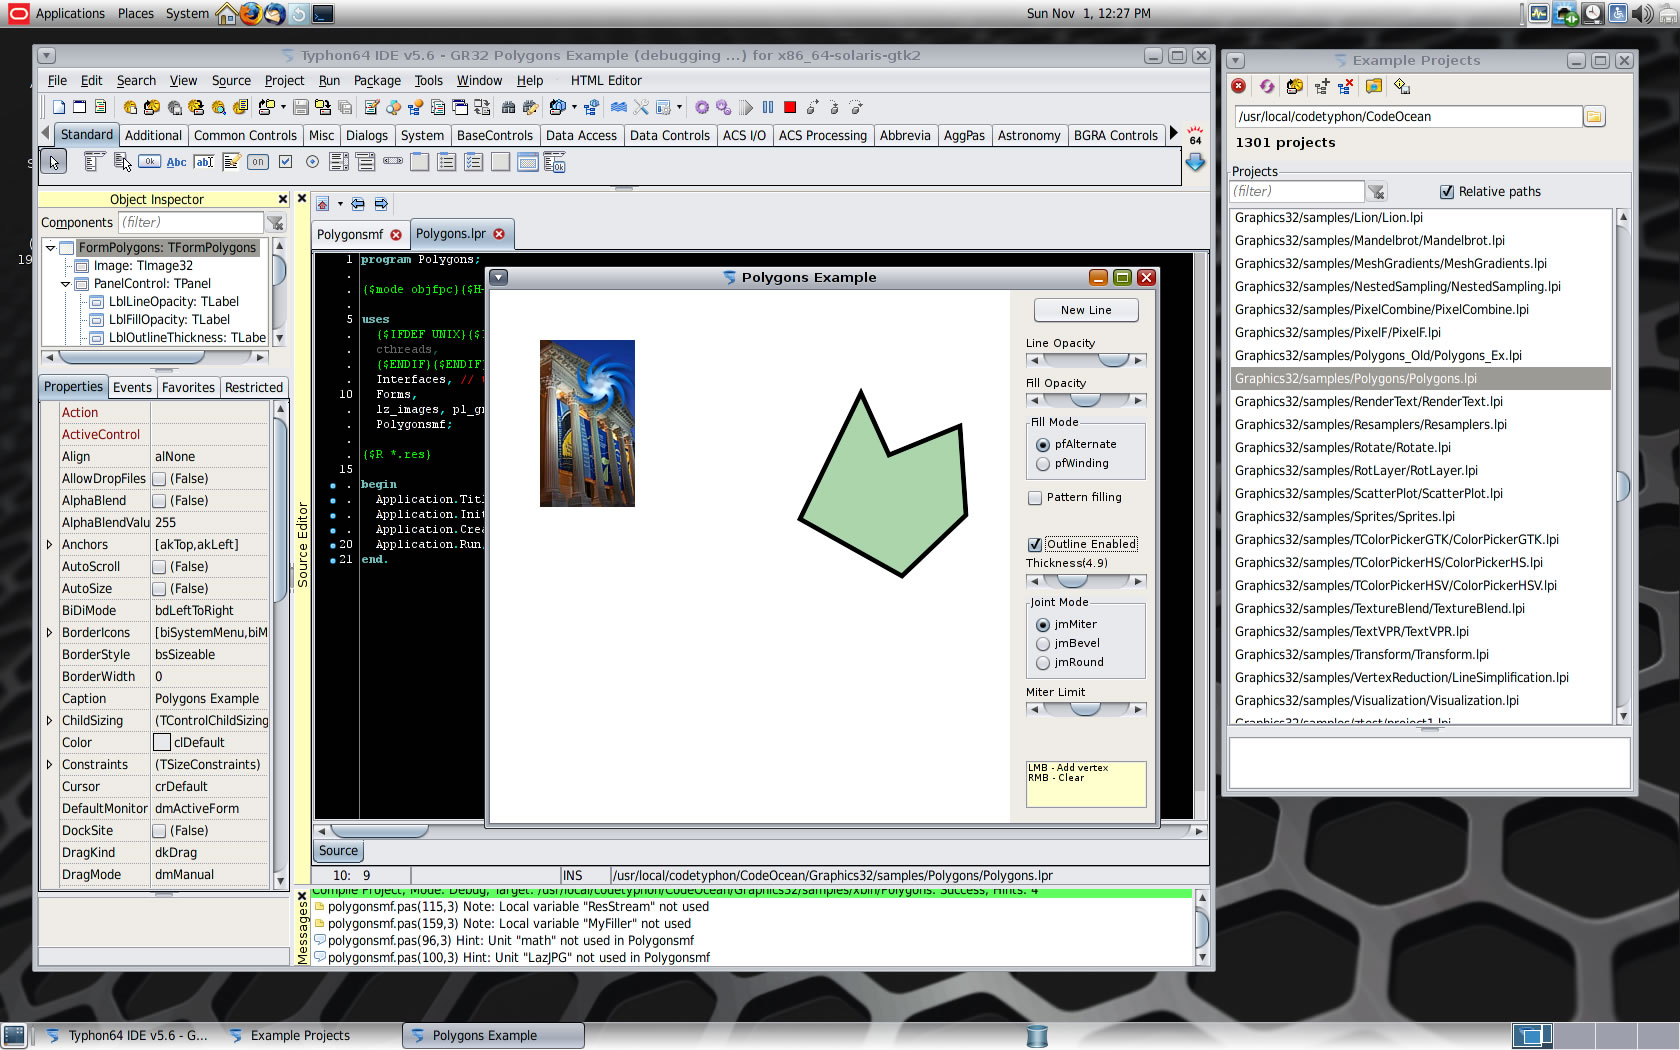Click the green Run arrow icon
The height and width of the screenshot is (1050, 1680).
tap(746, 107)
